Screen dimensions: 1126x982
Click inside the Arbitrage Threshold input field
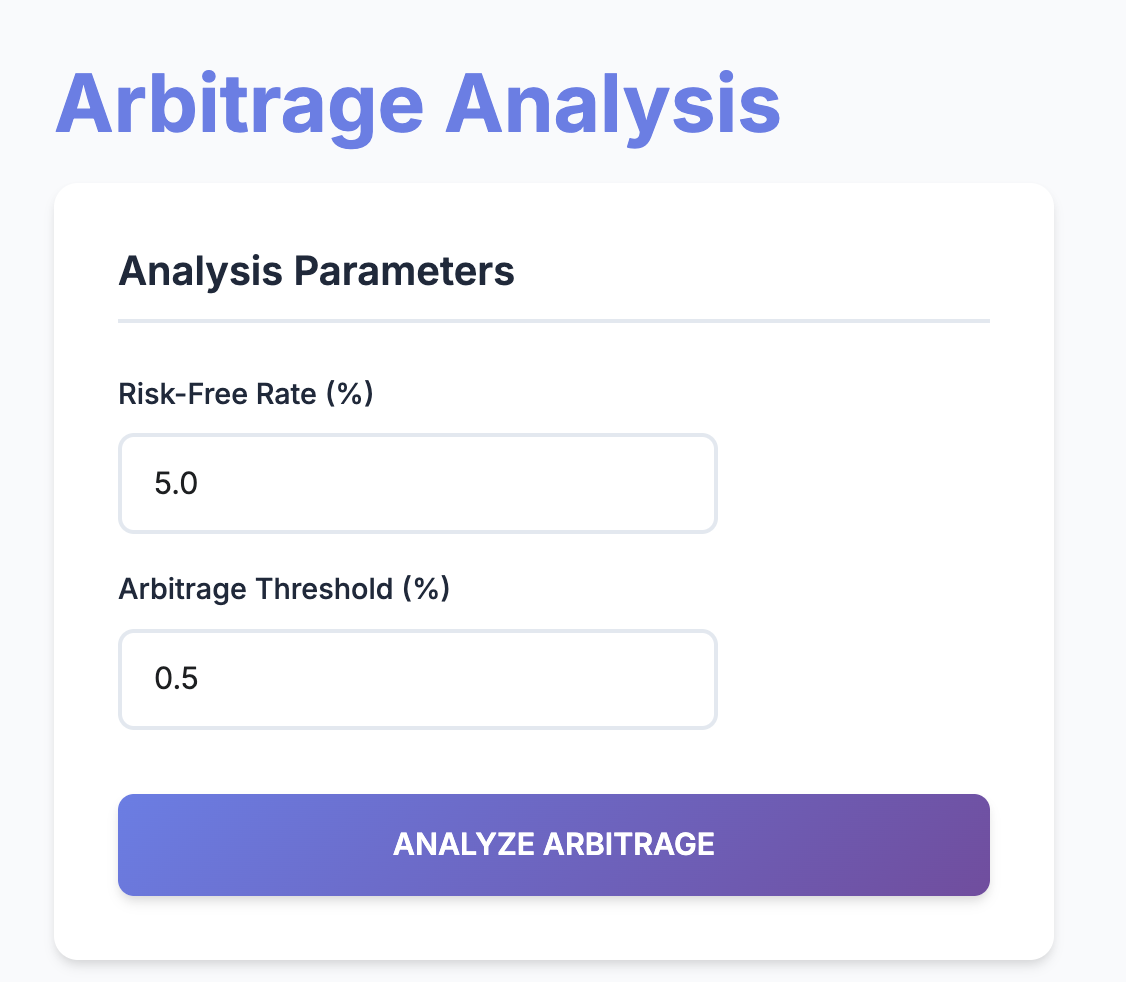tap(417, 679)
